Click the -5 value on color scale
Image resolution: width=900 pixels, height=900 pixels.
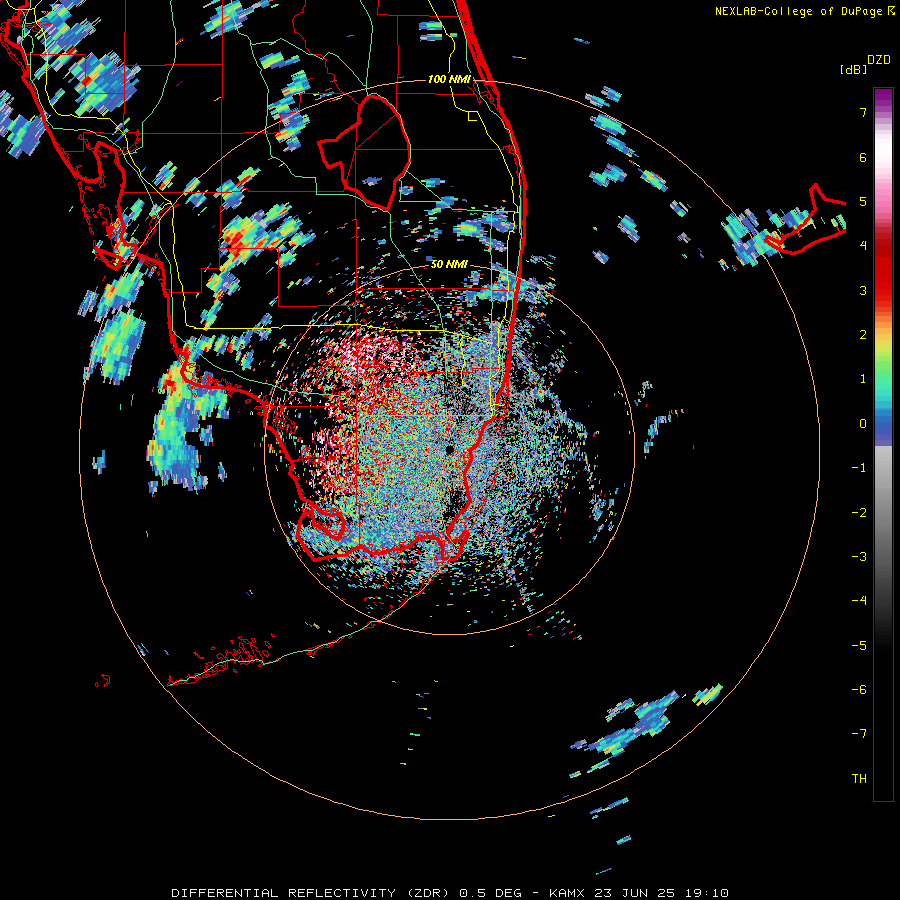tap(859, 646)
